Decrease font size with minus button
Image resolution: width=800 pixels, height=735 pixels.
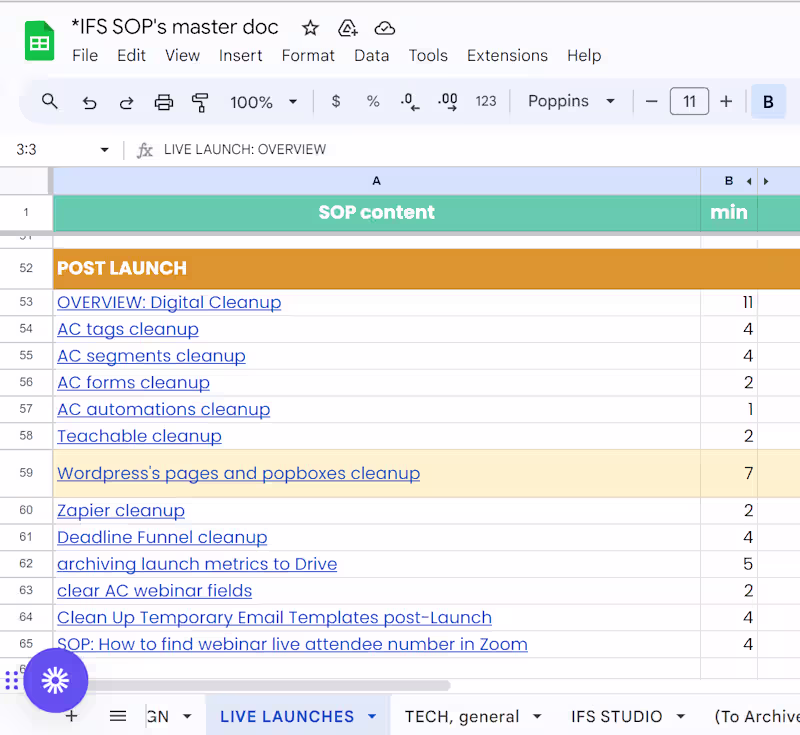[652, 102]
